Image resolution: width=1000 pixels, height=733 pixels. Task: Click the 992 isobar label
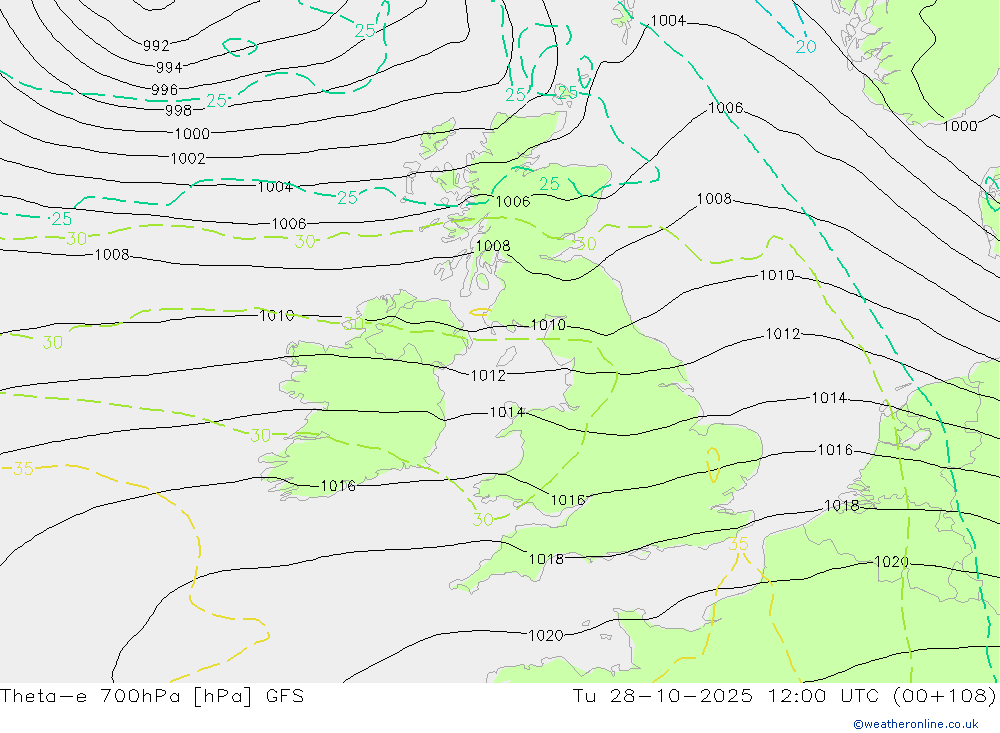[156, 45]
